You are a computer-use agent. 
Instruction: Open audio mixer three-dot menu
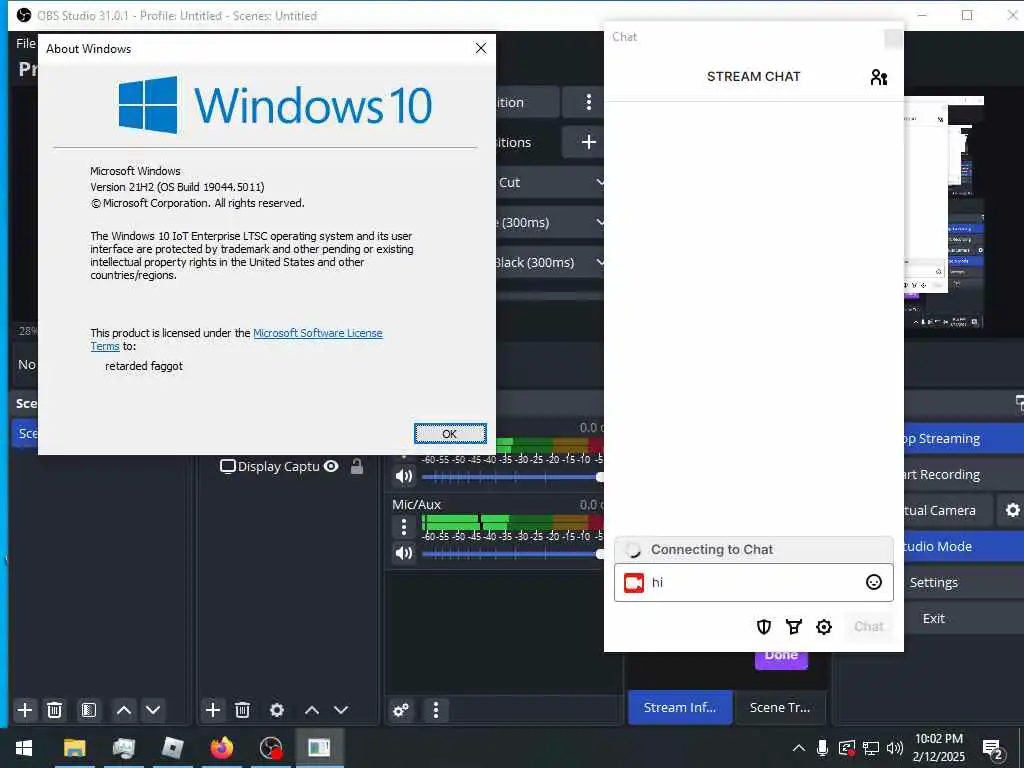point(436,710)
